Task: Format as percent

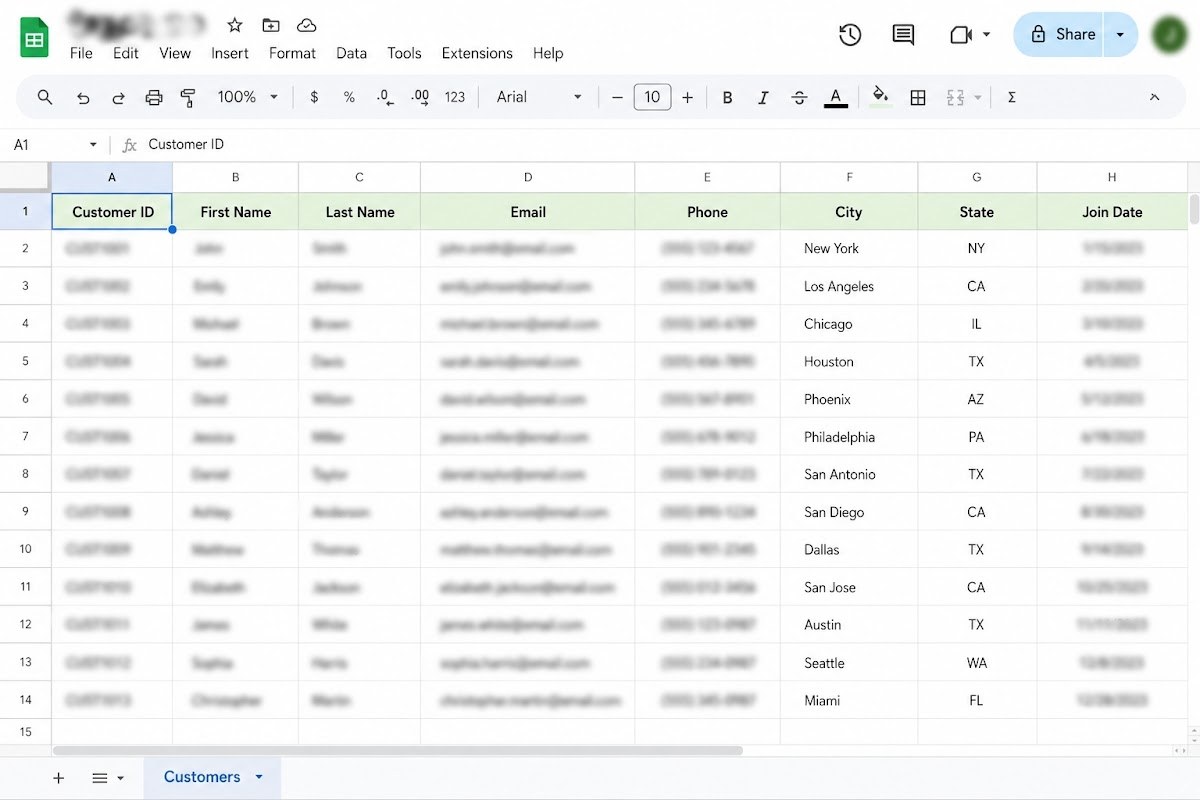Action: [349, 97]
